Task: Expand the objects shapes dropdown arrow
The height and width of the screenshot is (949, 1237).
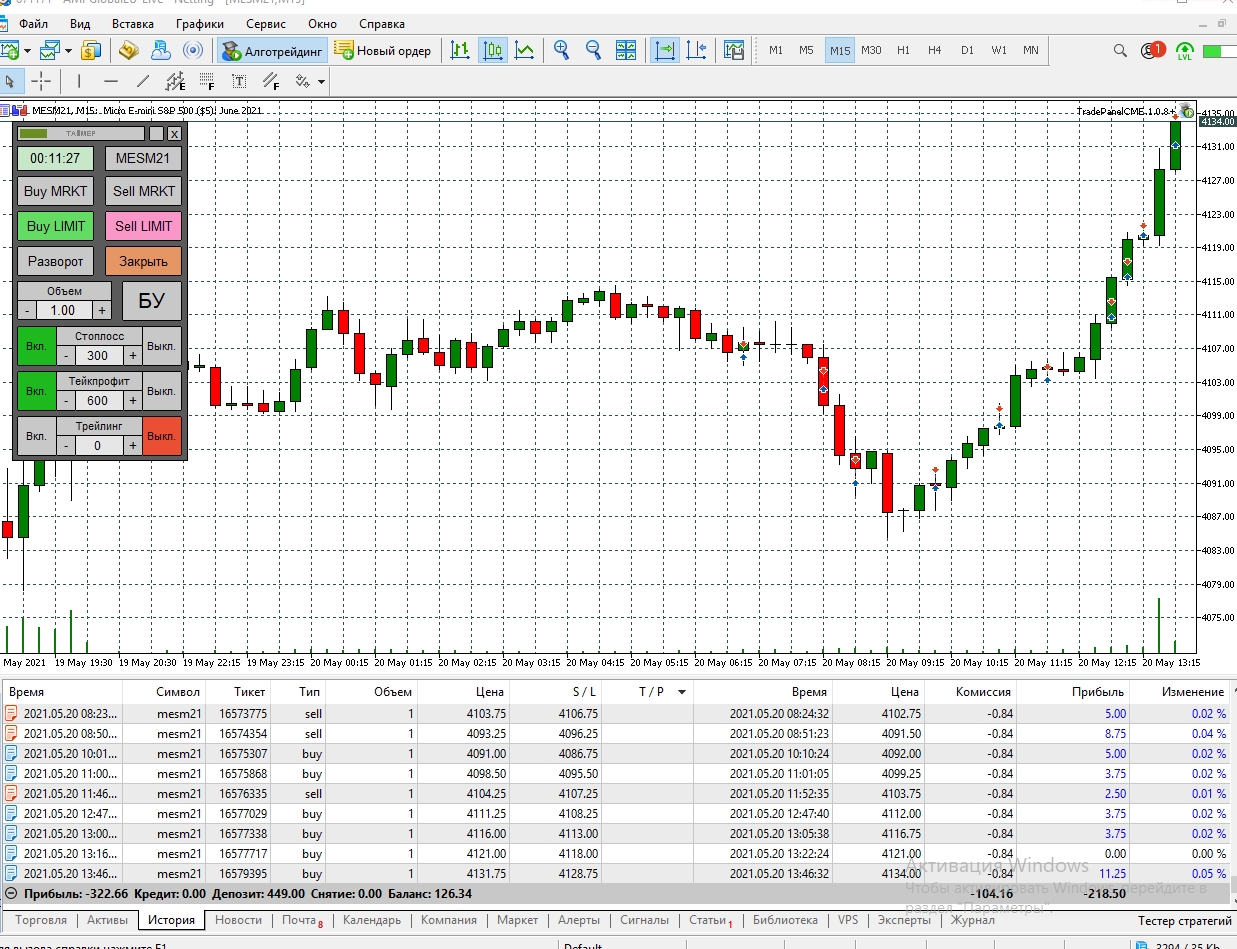Action: pyautogui.click(x=321, y=82)
